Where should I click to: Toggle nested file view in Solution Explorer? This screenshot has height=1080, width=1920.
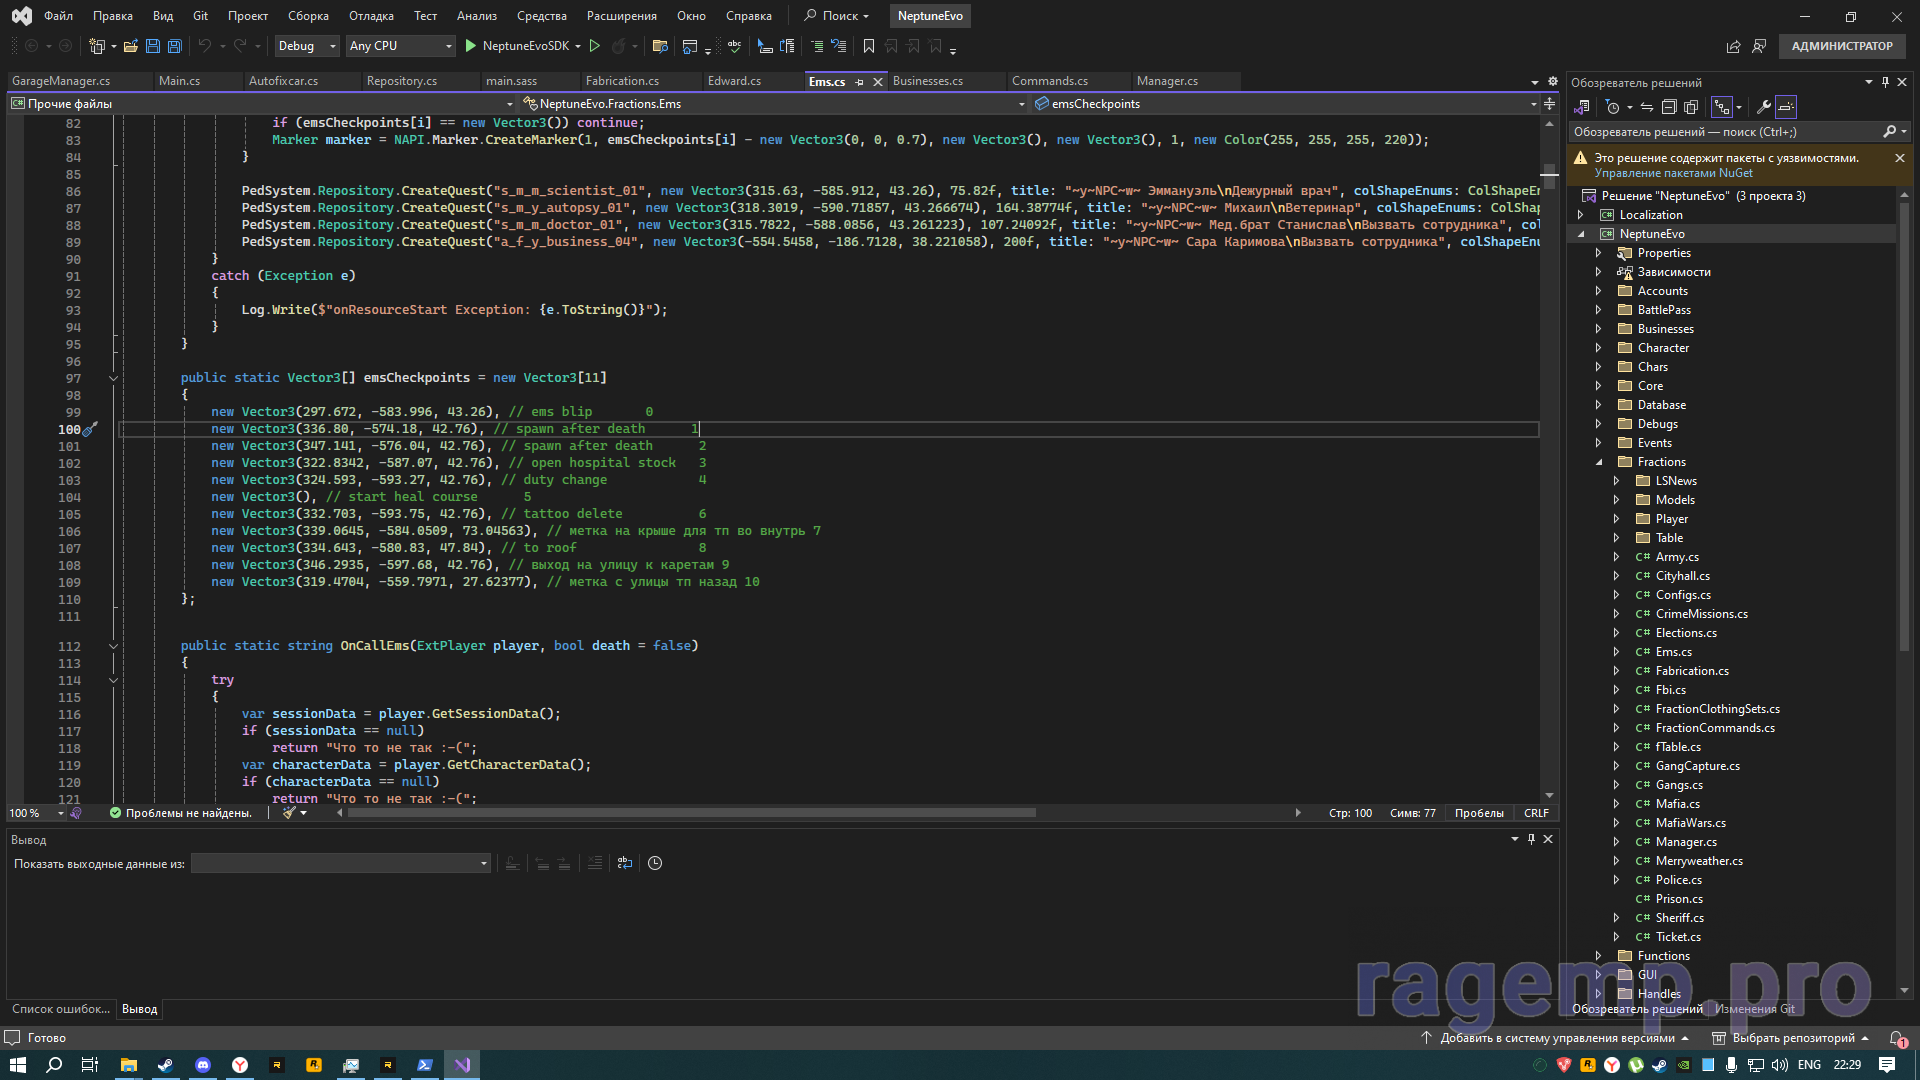pos(1721,107)
